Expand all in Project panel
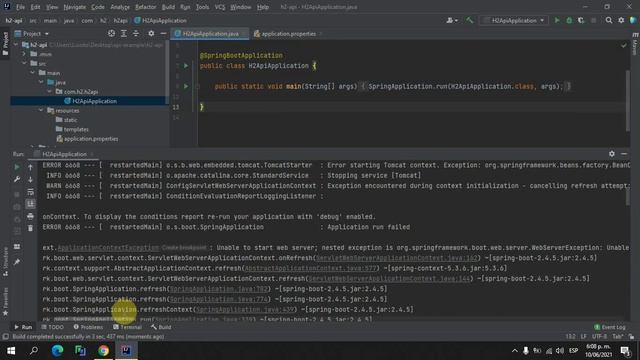640x360 pixels. tap(124, 33)
